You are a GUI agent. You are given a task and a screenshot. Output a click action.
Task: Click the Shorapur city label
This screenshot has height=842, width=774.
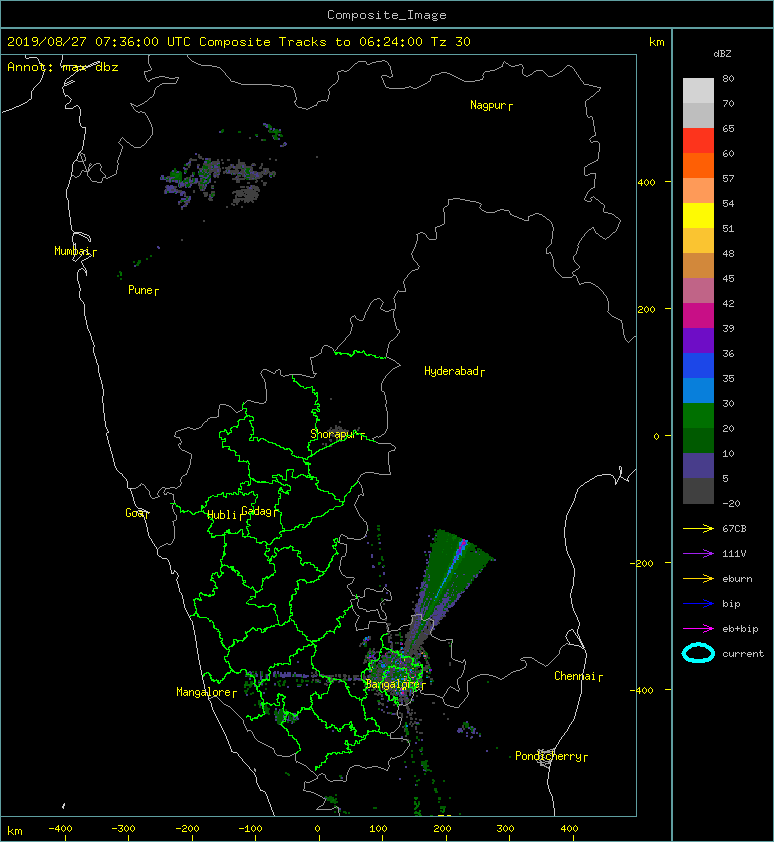334,434
